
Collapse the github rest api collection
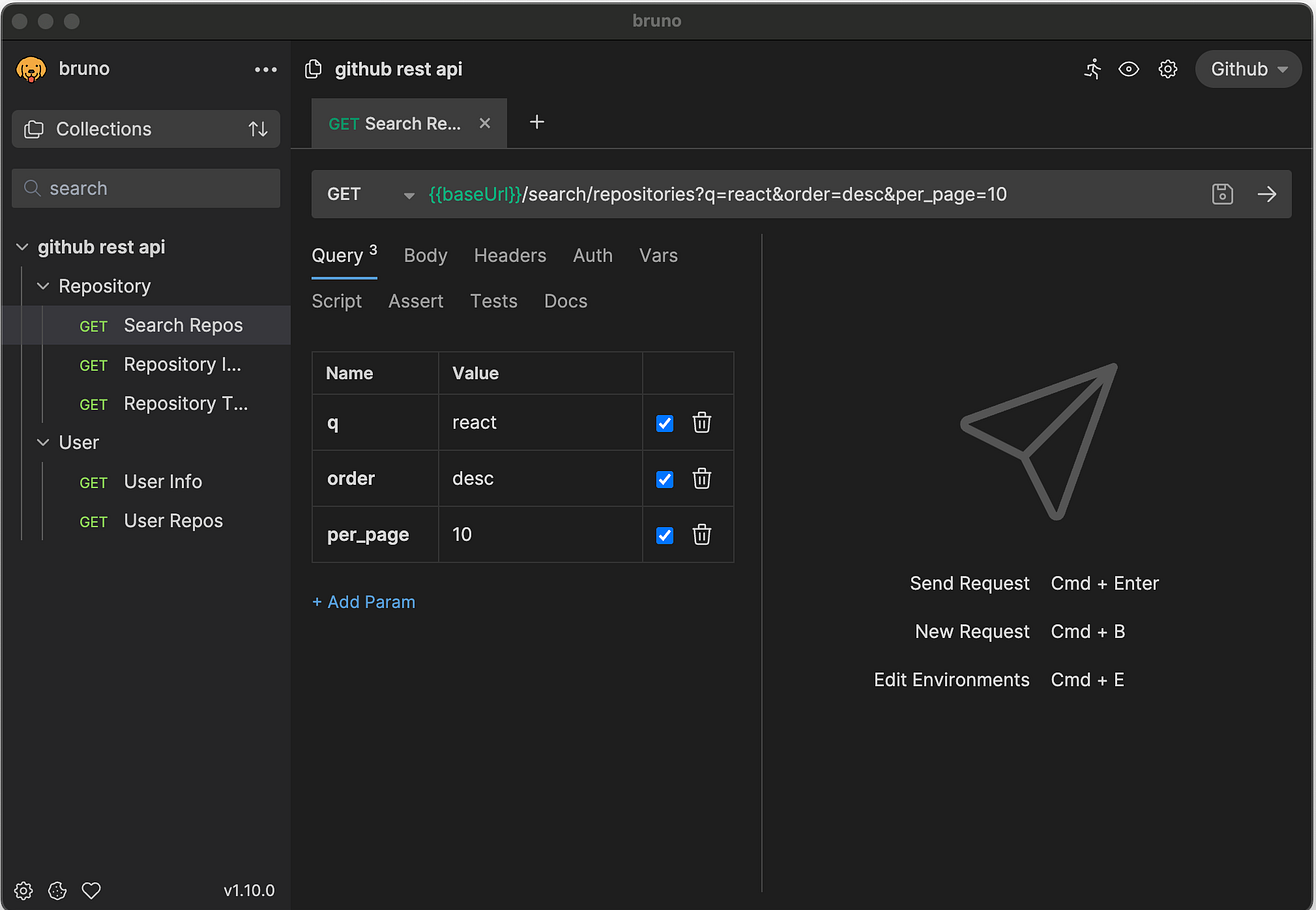click(23, 247)
